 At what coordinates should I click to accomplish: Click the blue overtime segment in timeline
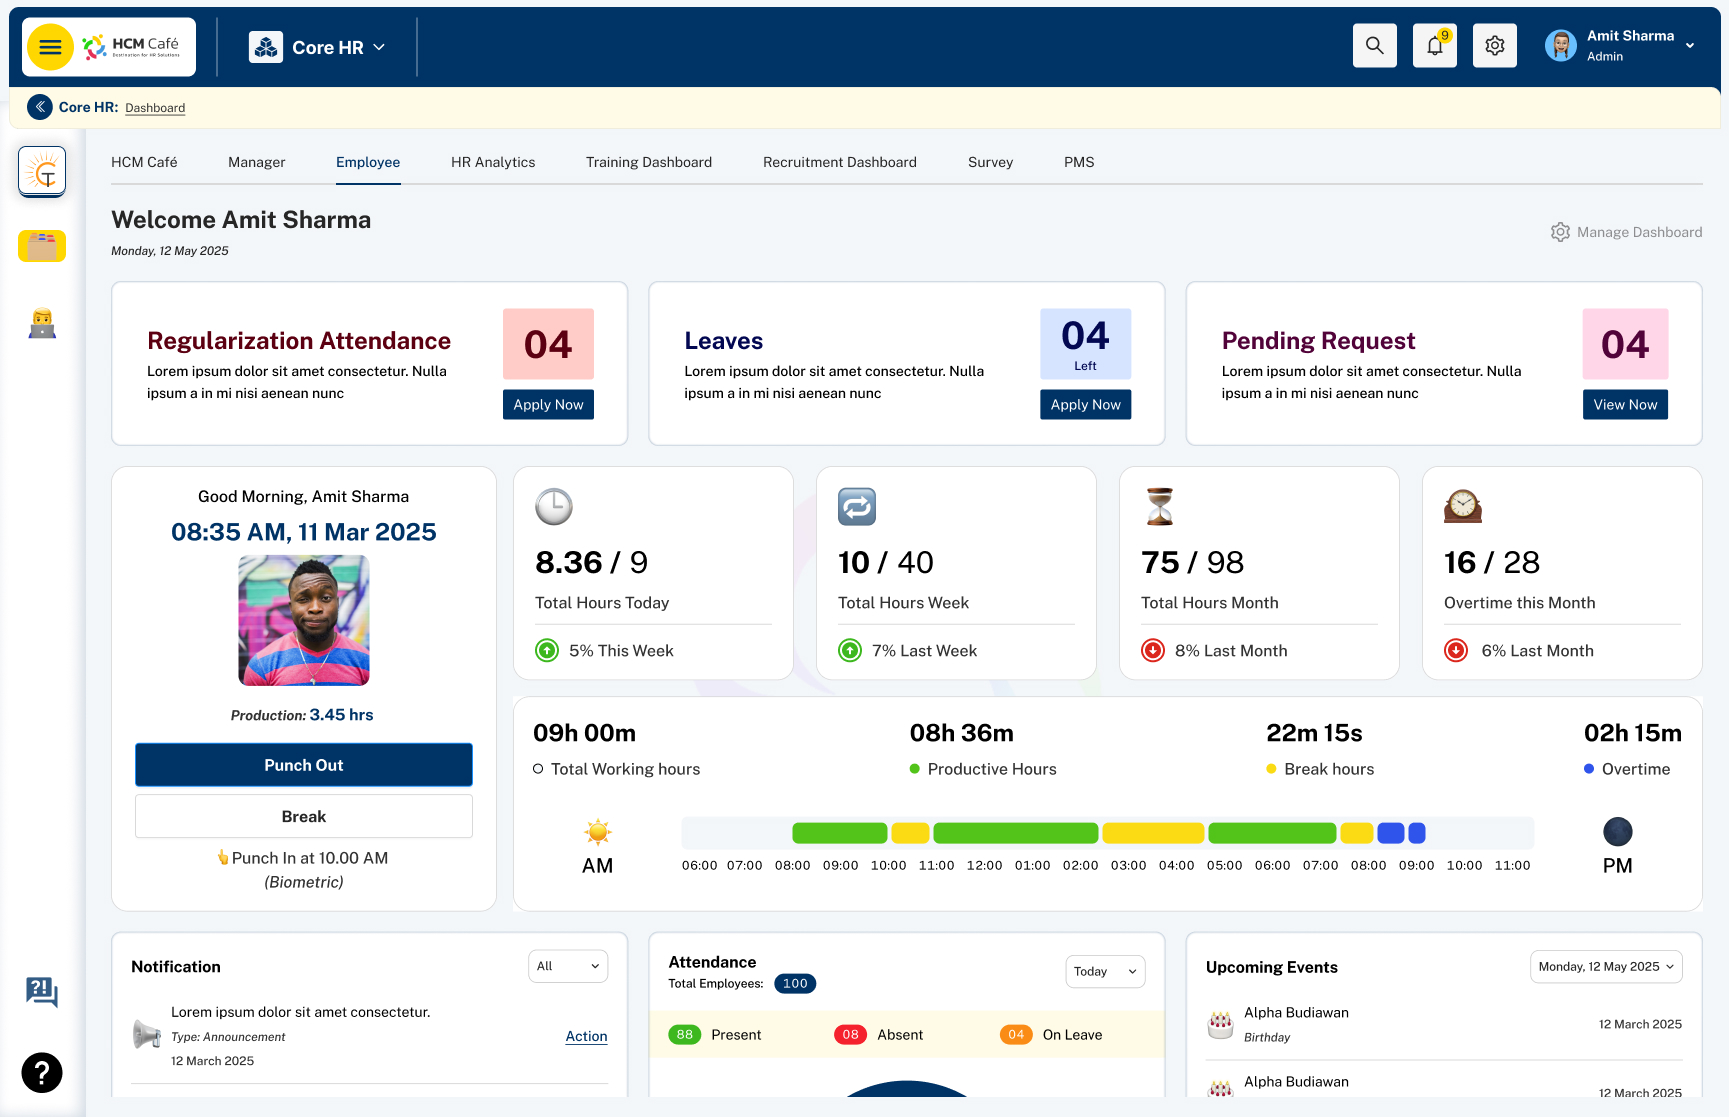pyautogui.click(x=1391, y=832)
